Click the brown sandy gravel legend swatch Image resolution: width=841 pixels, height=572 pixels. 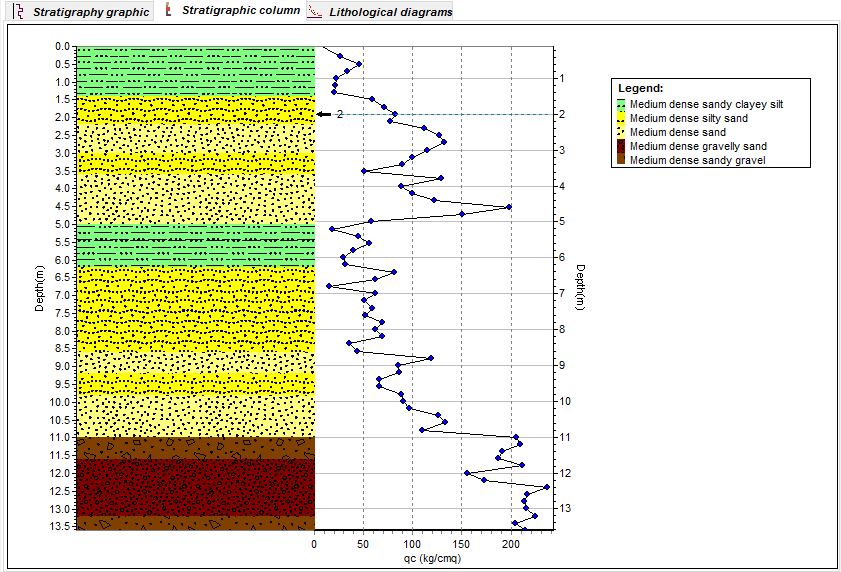(621, 160)
